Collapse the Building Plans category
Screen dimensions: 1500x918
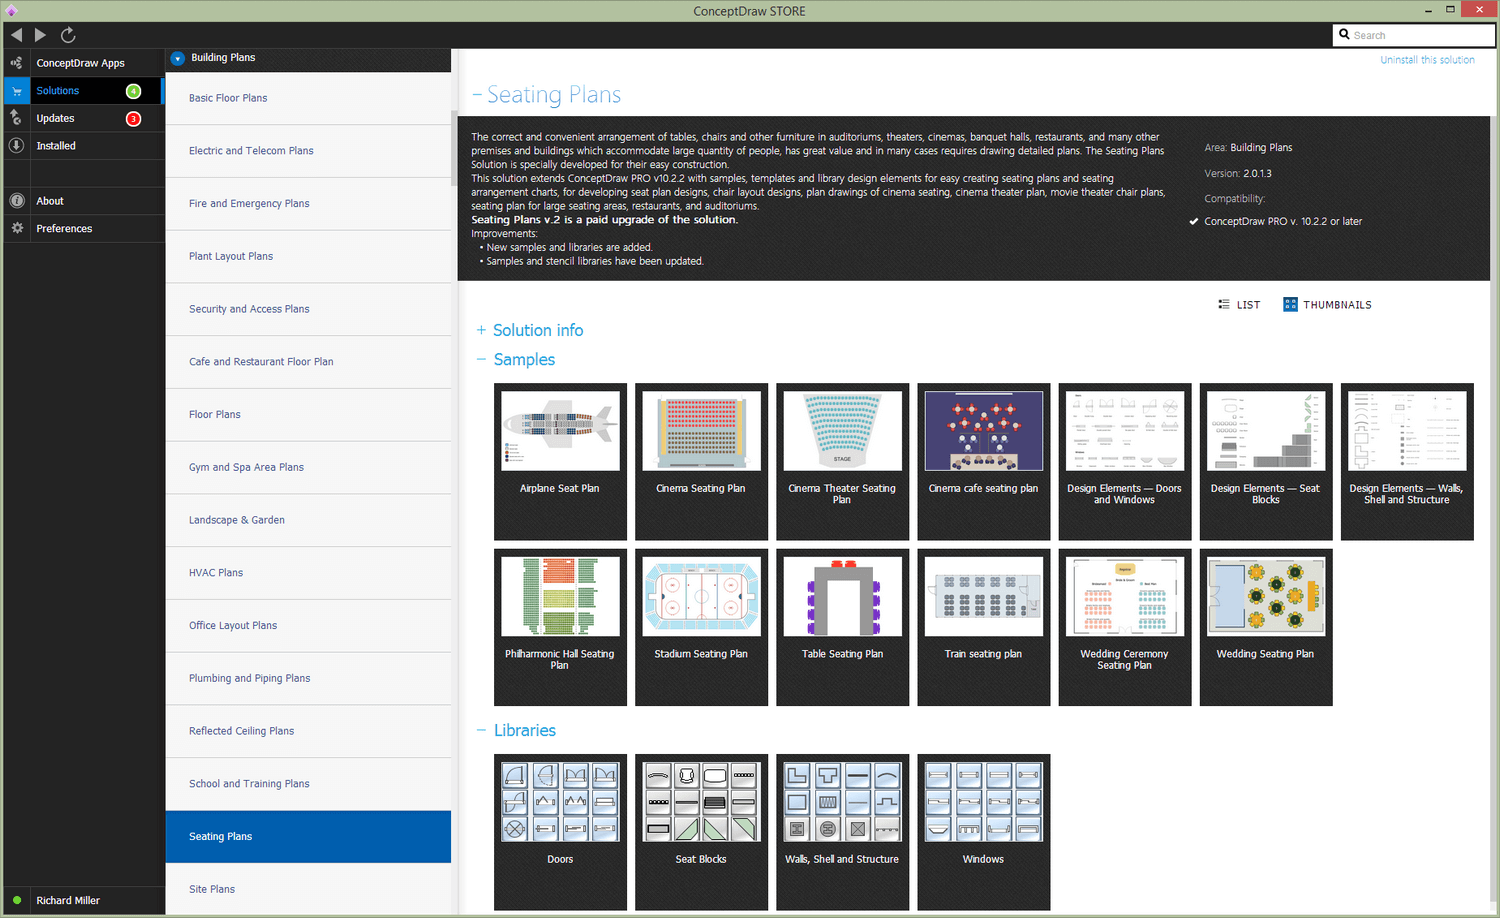tap(177, 58)
